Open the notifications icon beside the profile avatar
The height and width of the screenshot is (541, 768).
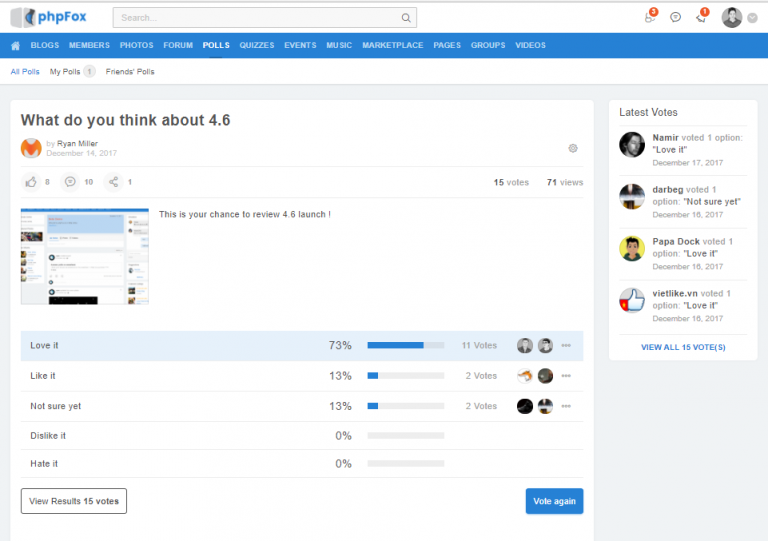[x=701, y=17]
